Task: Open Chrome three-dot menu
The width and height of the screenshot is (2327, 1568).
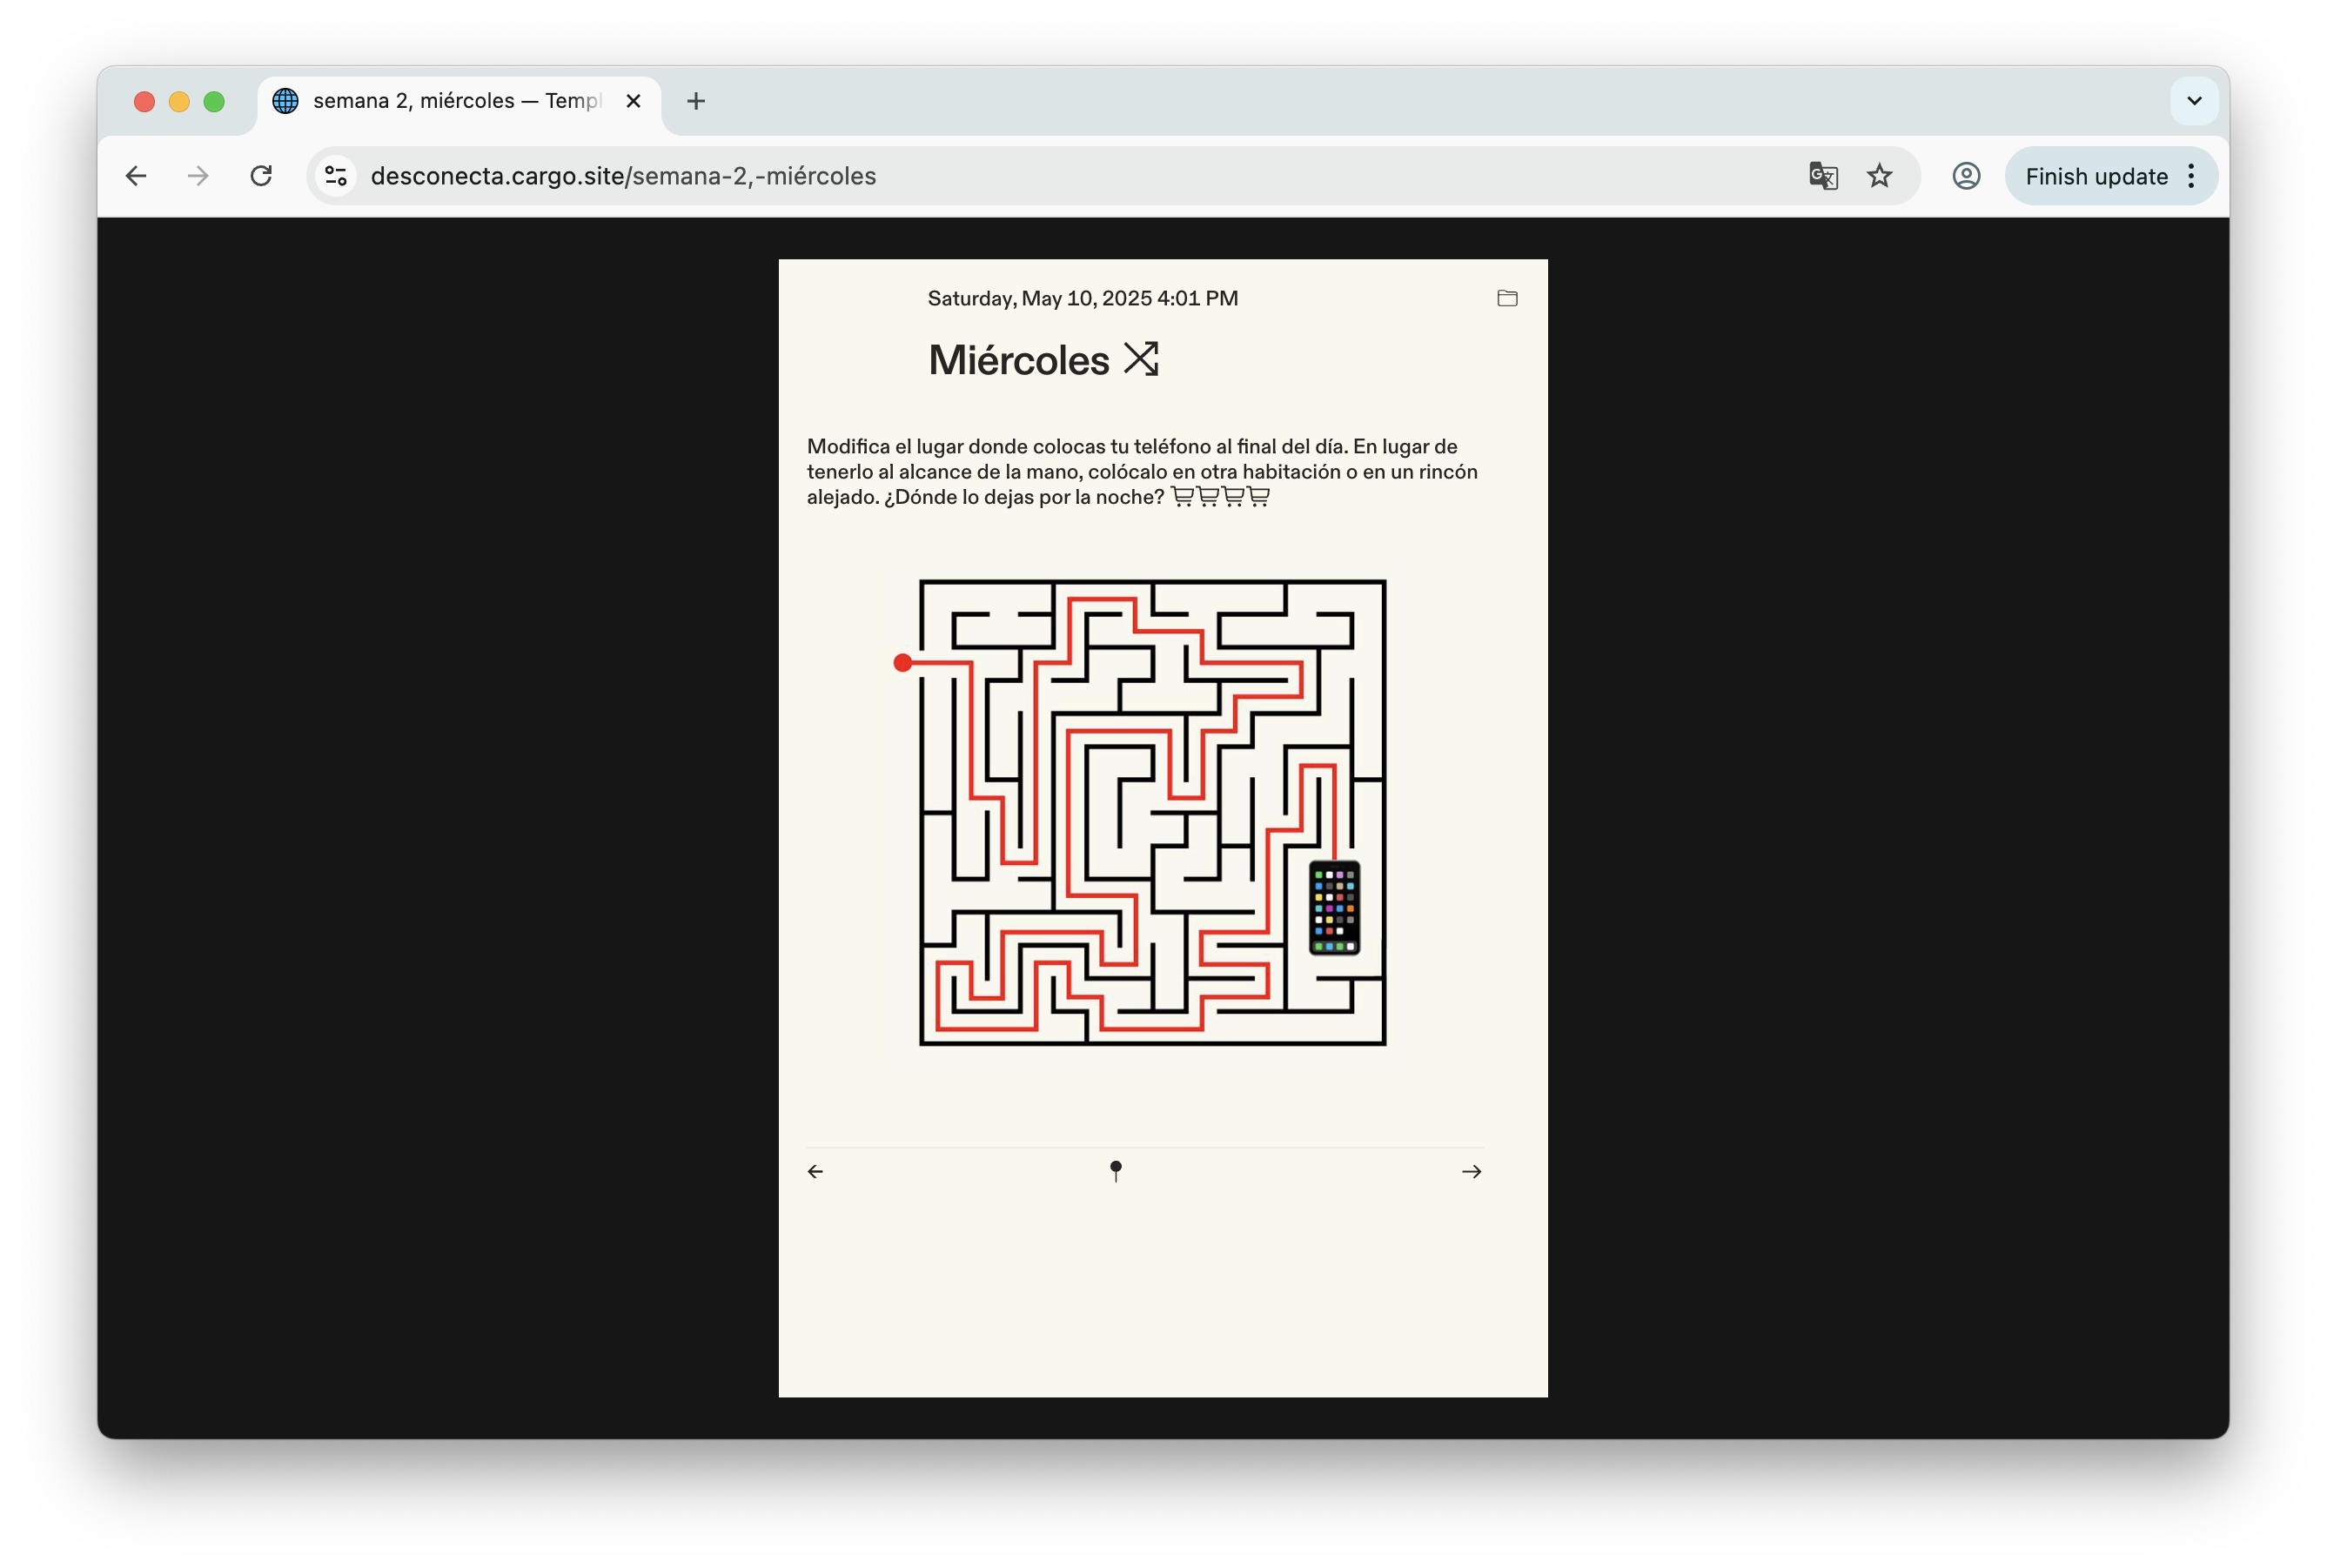Action: (2191, 176)
